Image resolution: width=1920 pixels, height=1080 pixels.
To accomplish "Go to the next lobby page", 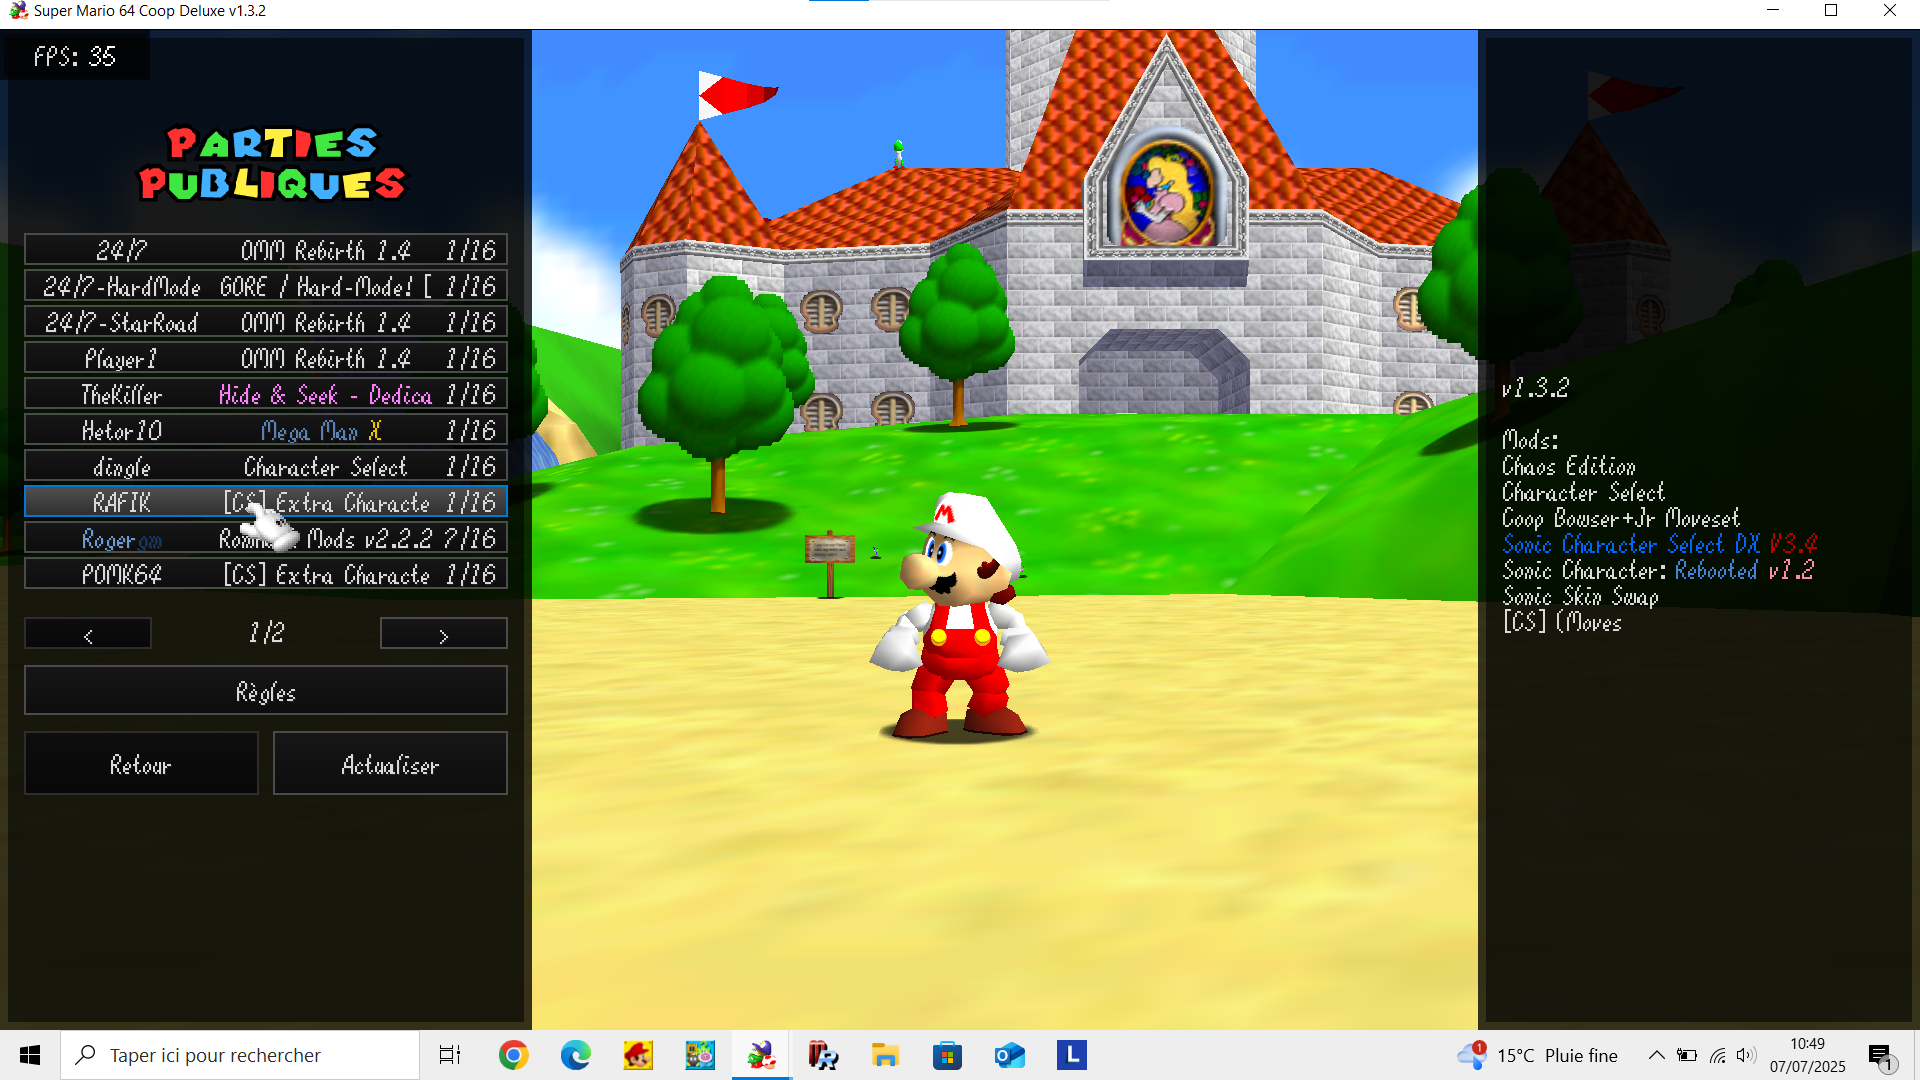I will [444, 634].
